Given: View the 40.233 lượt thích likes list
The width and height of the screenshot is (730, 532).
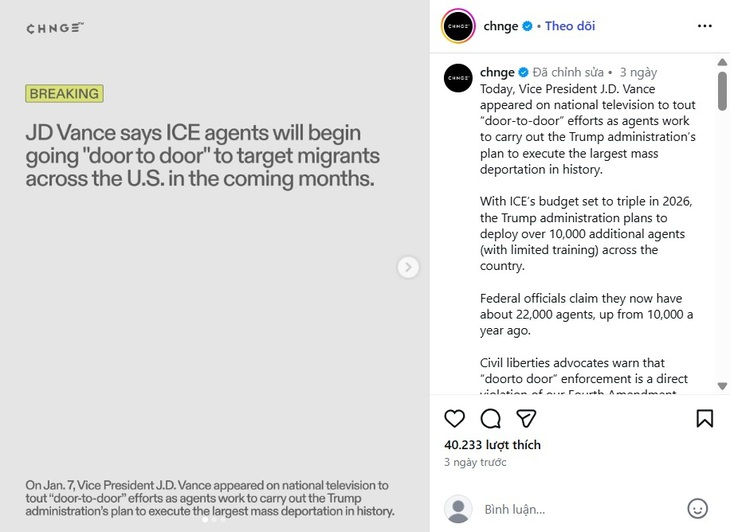Looking at the screenshot, I should tap(492, 445).
